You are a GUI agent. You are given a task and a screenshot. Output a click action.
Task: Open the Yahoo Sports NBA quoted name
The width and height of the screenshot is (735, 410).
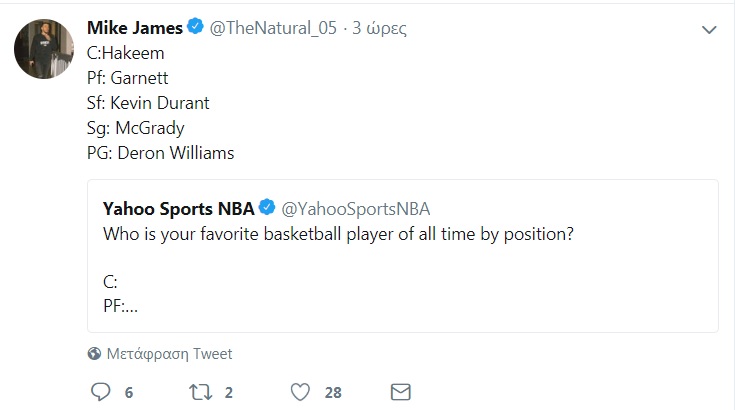click(x=178, y=208)
